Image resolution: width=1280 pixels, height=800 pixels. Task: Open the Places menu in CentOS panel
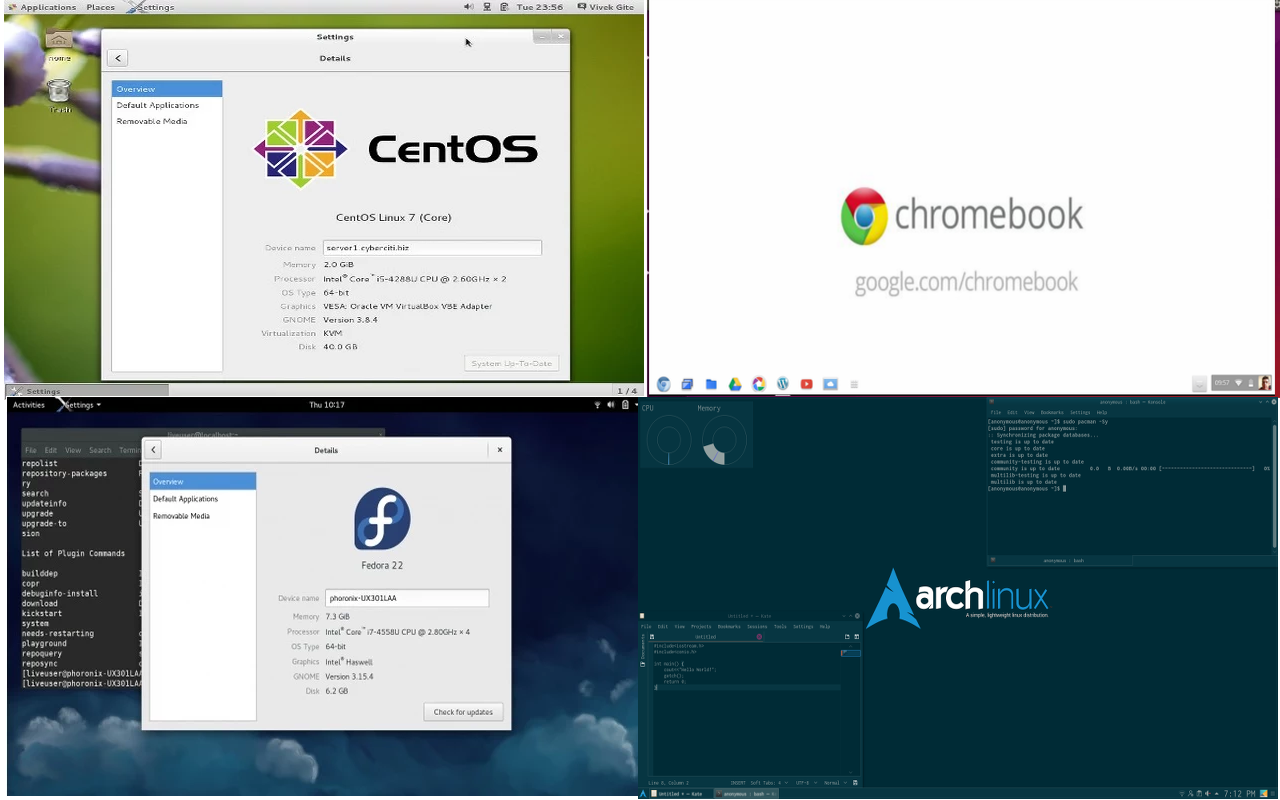tap(100, 7)
